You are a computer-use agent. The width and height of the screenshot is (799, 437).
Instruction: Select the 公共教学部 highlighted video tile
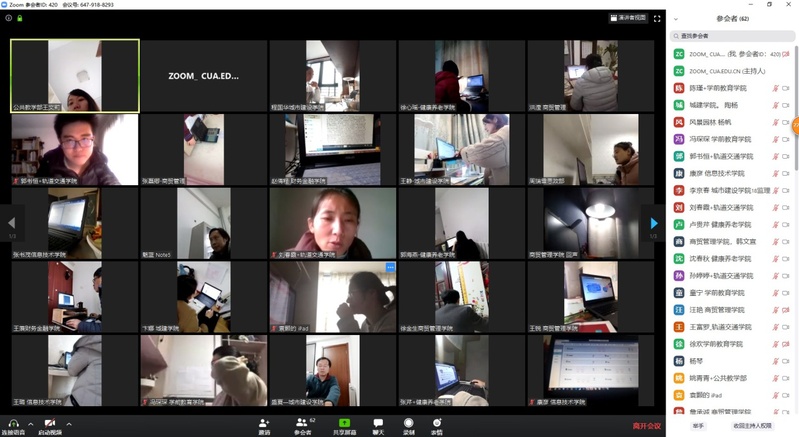(75, 76)
